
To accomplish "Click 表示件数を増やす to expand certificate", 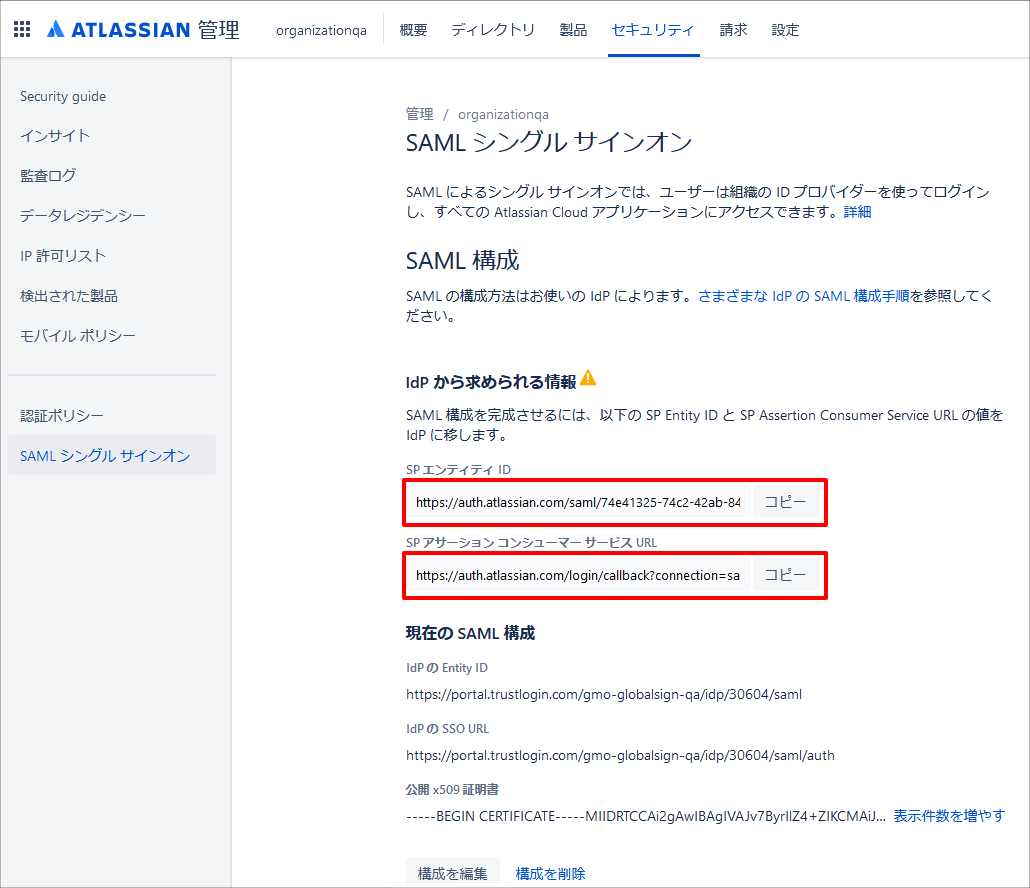I will (949, 816).
